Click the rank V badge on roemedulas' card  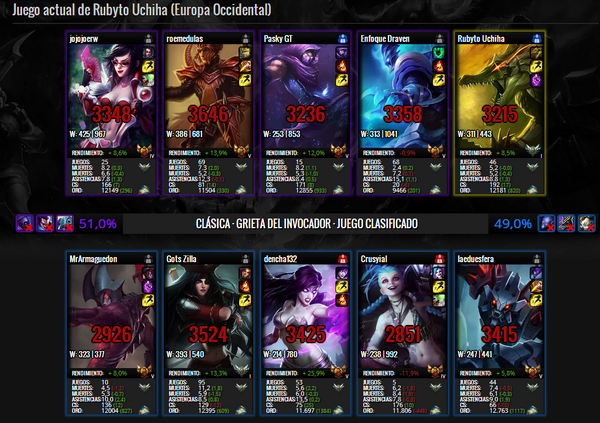click(243, 151)
